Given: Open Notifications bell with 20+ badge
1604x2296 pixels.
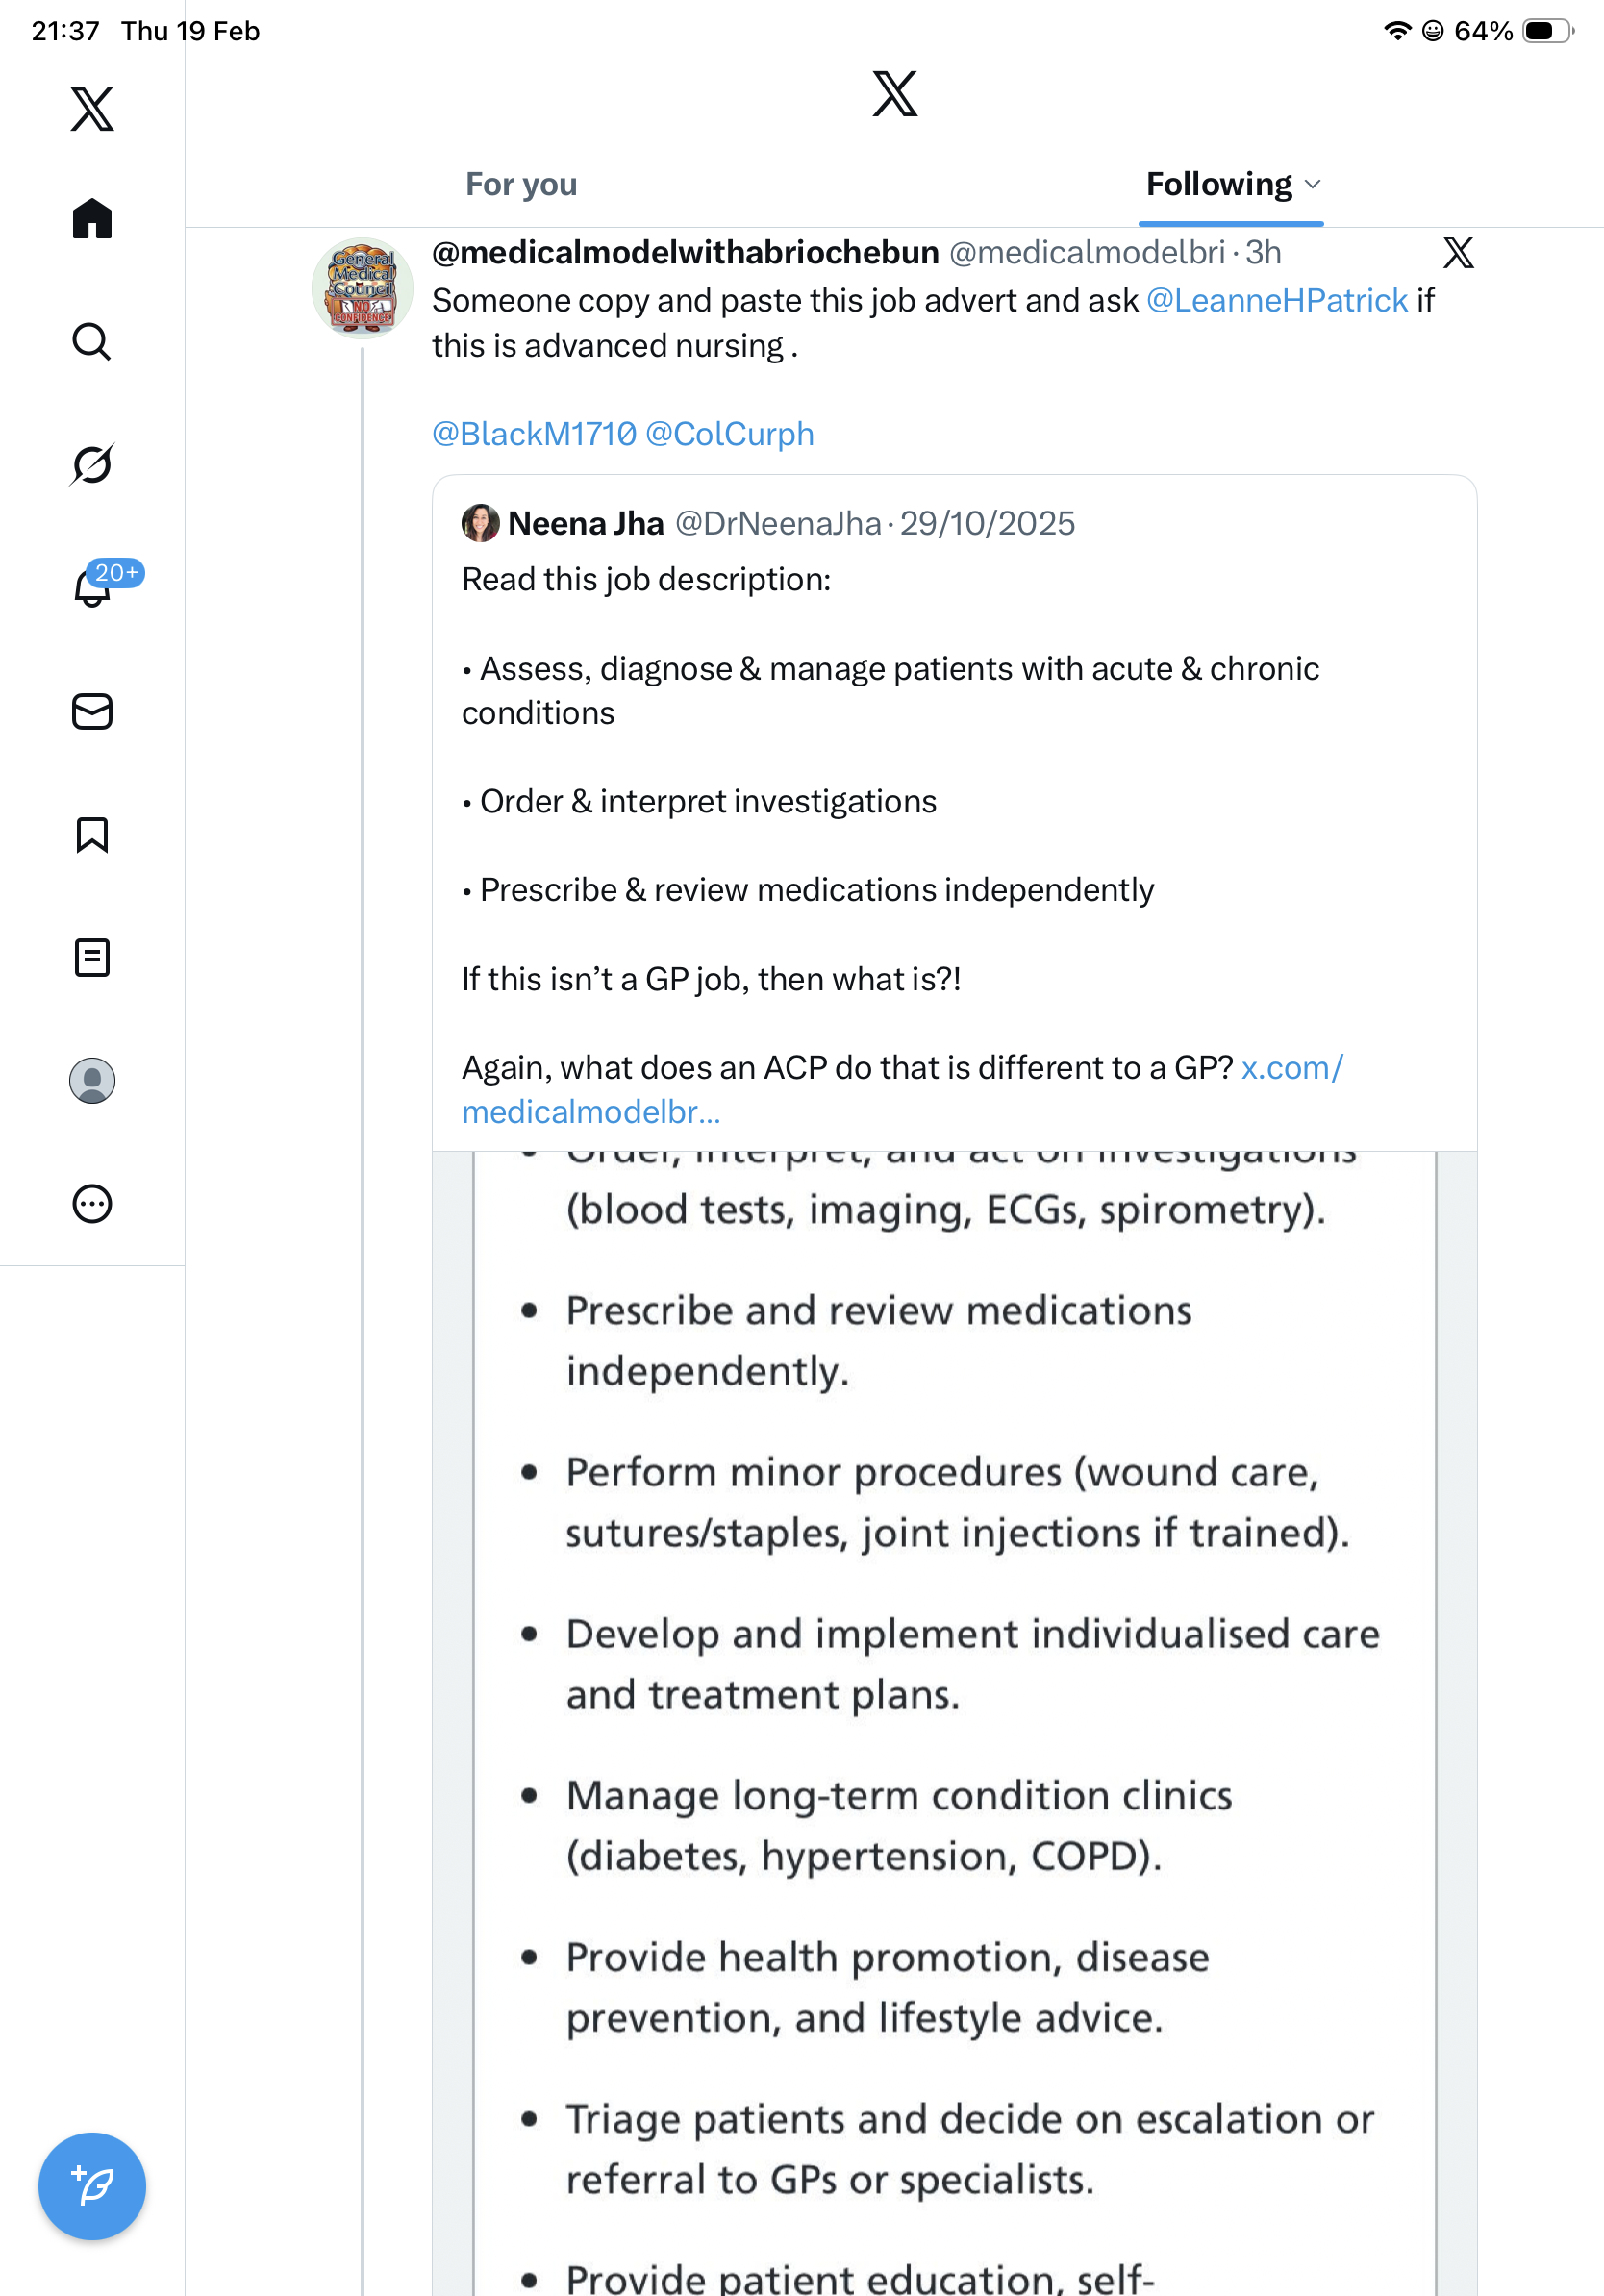Looking at the screenshot, I should click(93, 587).
